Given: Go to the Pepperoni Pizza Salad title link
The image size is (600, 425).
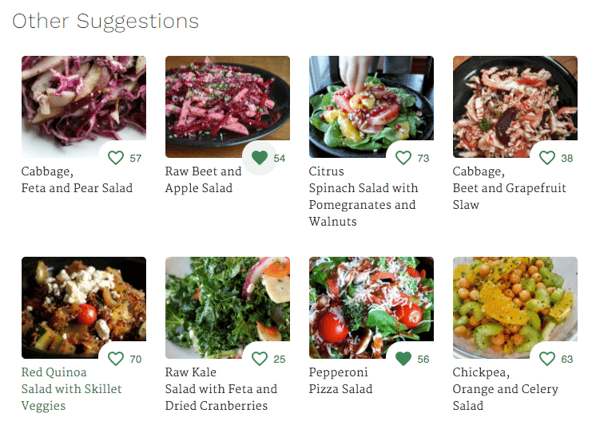Looking at the screenshot, I should (x=339, y=380).
